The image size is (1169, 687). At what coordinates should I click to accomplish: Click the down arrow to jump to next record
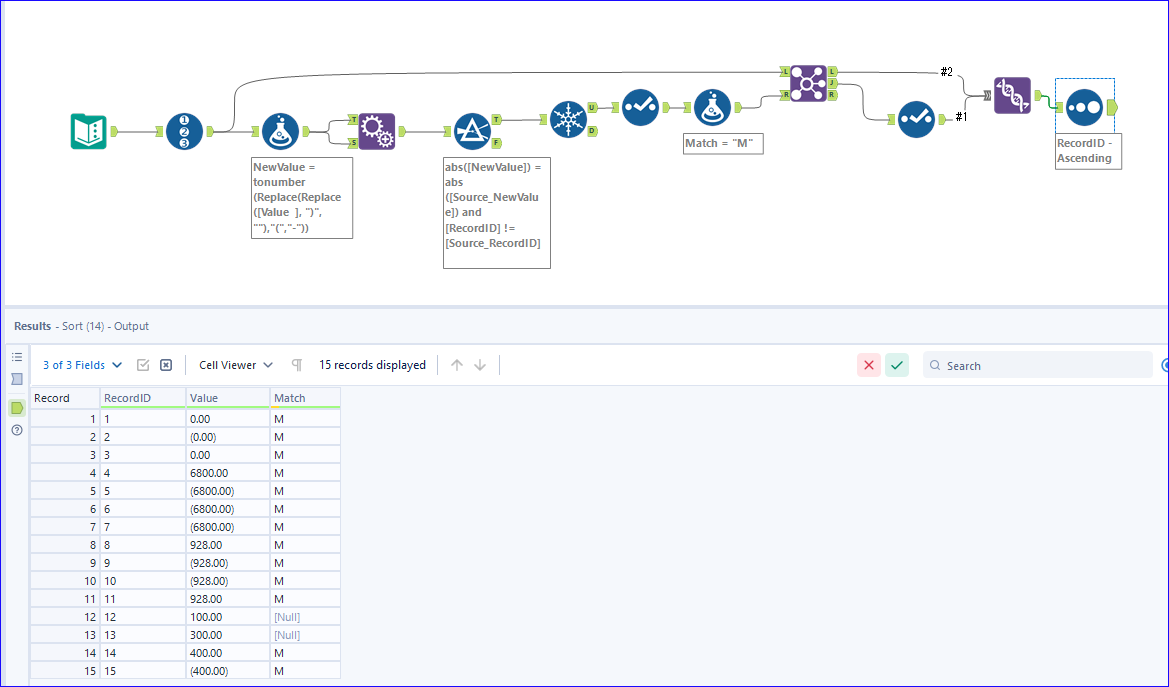(478, 365)
